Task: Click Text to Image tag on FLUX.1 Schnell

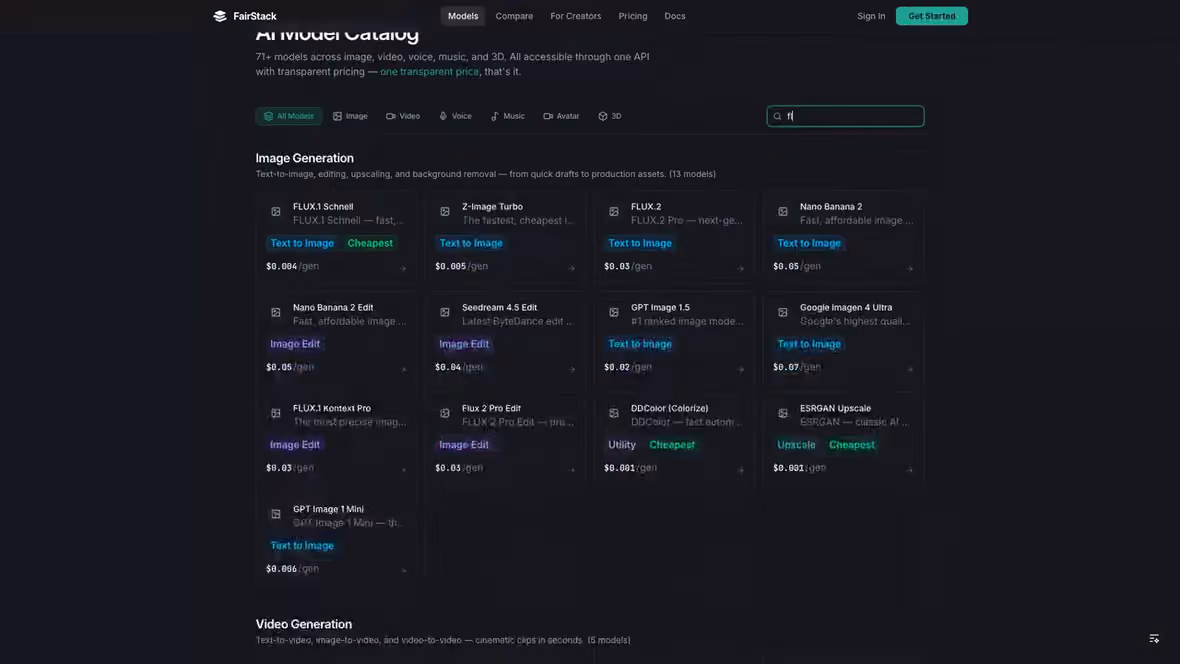Action: [302, 243]
